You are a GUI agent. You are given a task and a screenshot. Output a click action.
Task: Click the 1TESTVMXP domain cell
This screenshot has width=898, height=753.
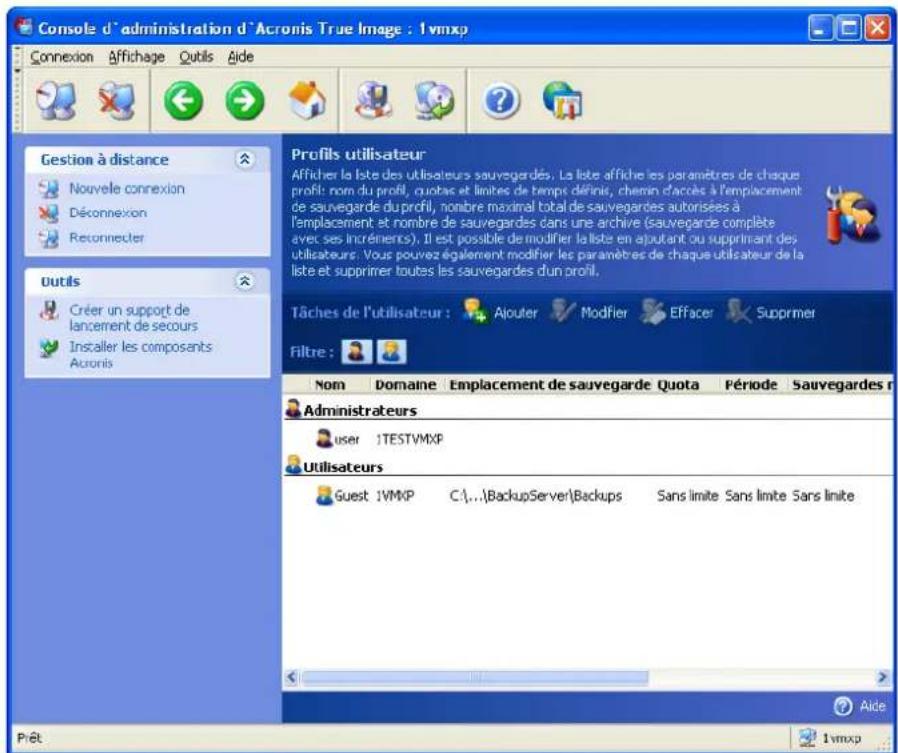coord(409,439)
